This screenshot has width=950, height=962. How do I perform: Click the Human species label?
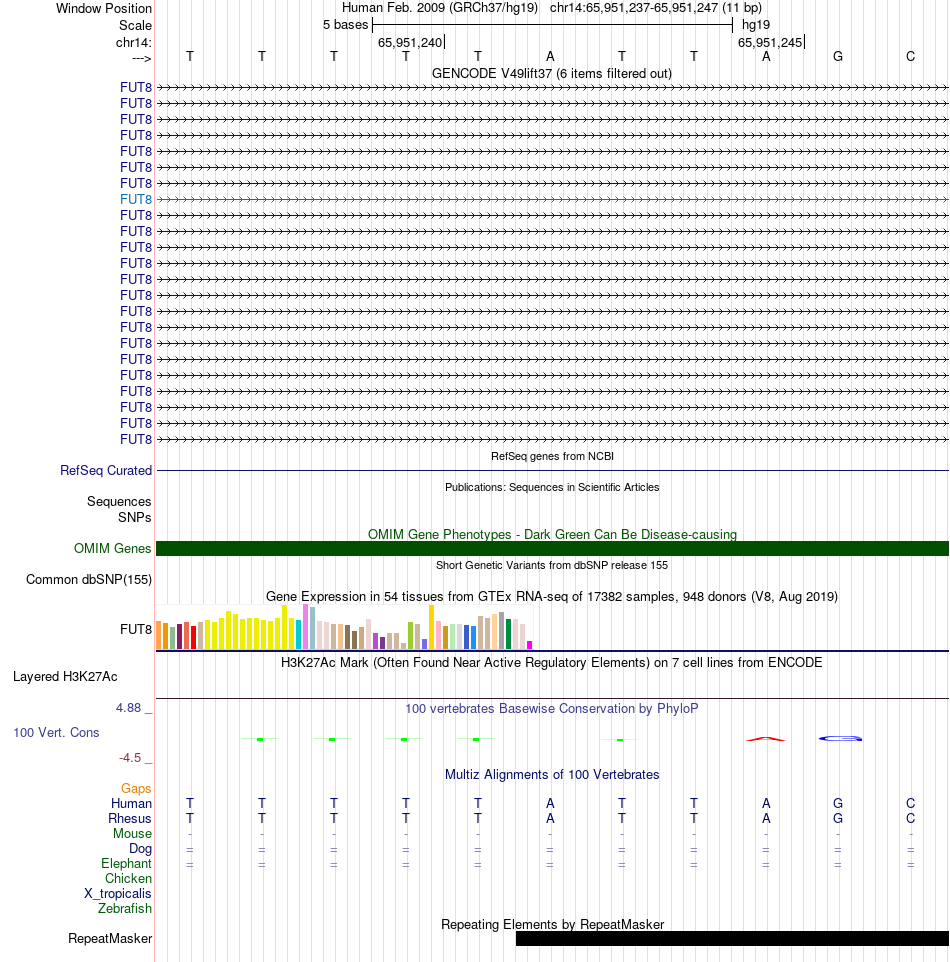coord(131,804)
